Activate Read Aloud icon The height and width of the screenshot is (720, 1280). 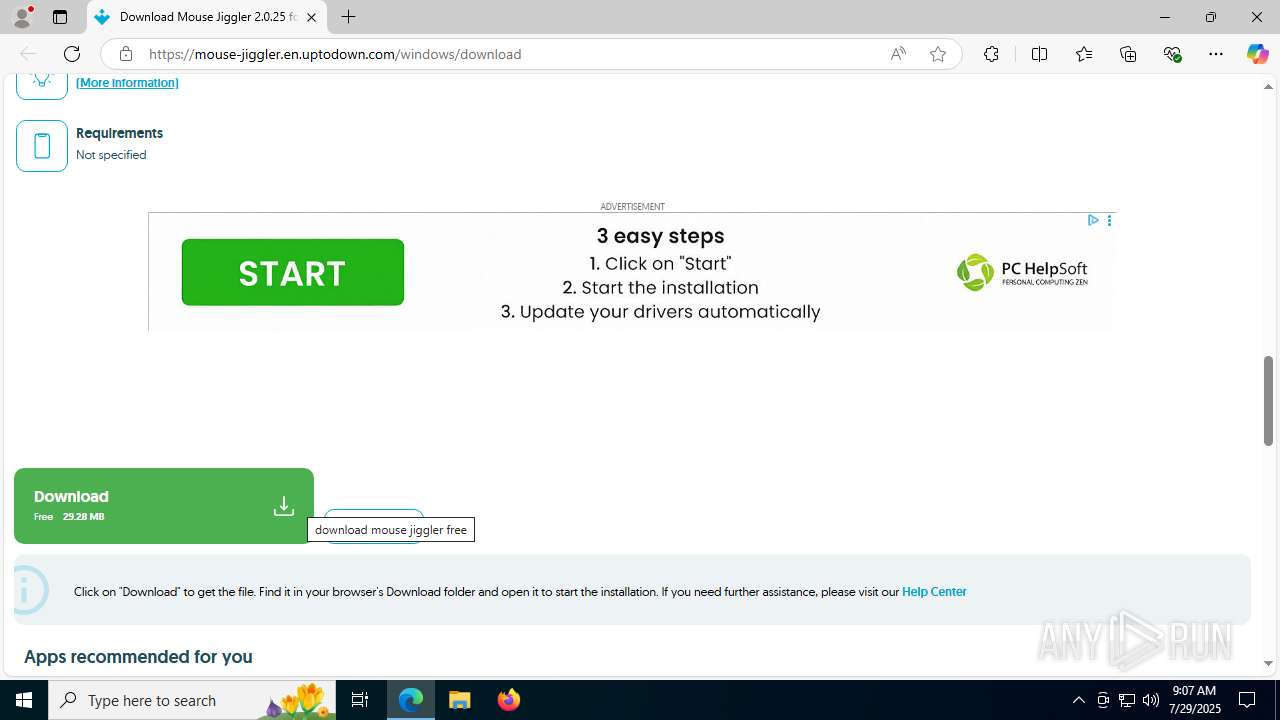[x=898, y=54]
